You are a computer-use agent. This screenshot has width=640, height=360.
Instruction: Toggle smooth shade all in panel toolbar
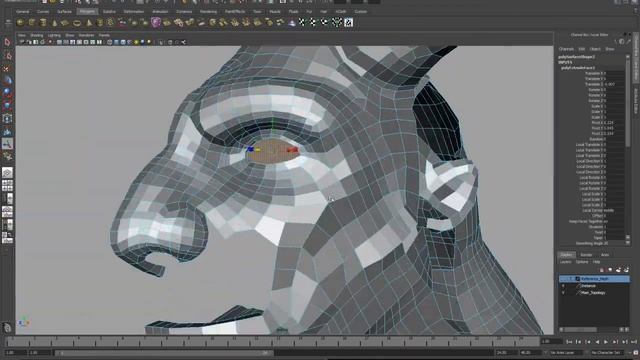pyautogui.click(x=116, y=42)
